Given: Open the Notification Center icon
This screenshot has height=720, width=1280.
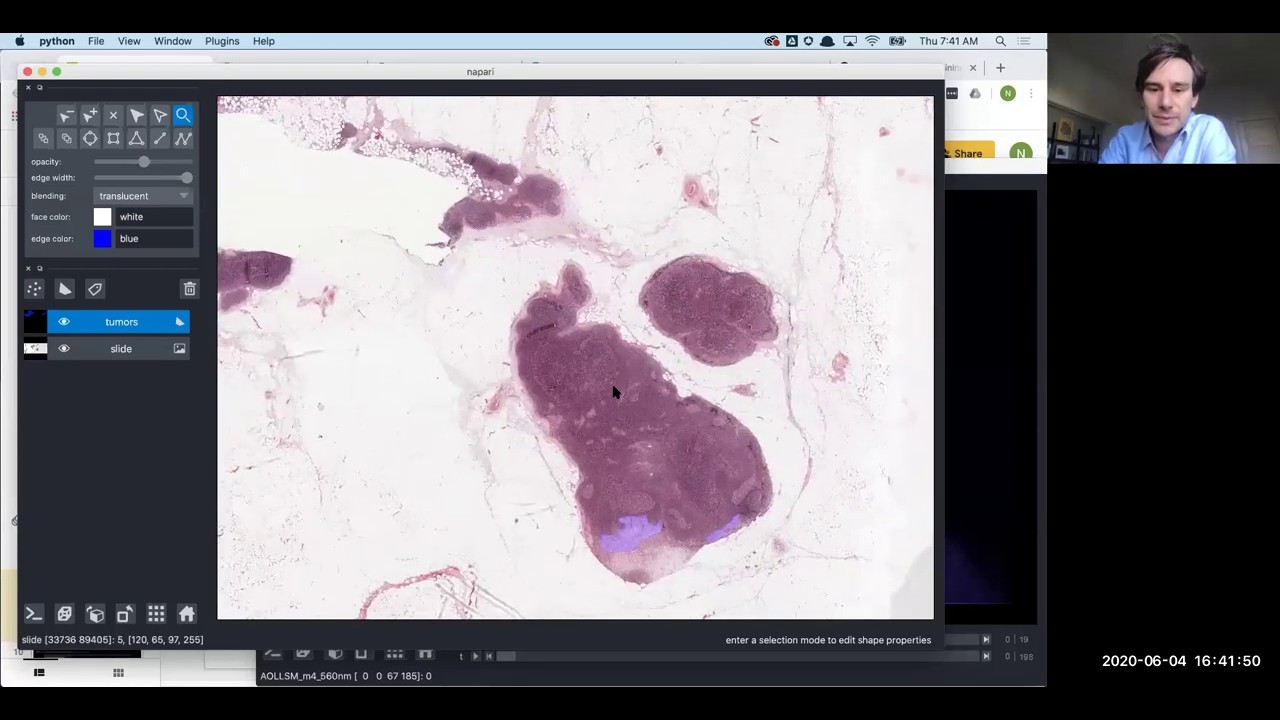Looking at the screenshot, I should (1024, 41).
